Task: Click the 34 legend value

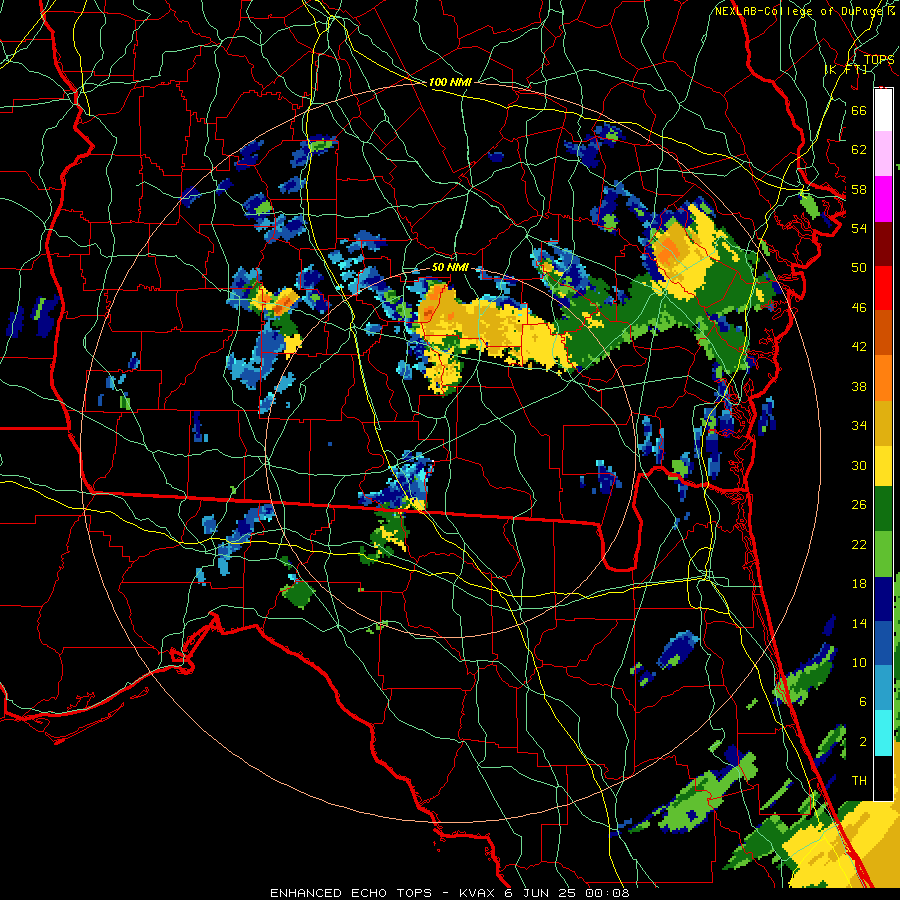Action: pos(859,426)
